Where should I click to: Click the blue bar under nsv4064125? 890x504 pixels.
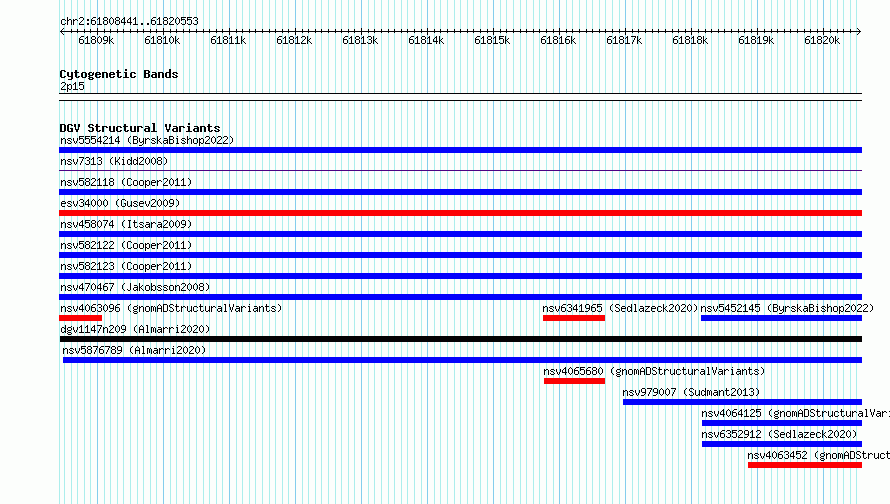click(782, 423)
